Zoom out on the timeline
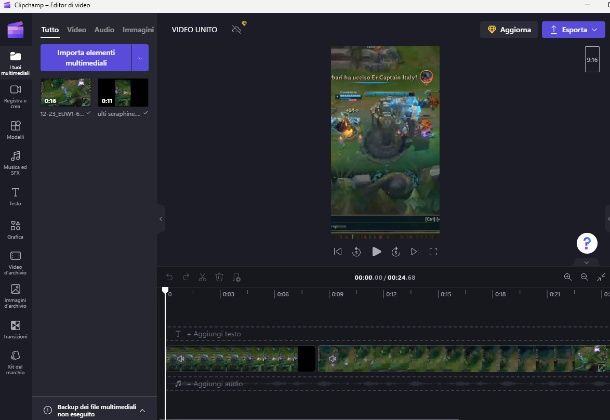The width and height of the screenshot is (610, 420). [x=584, y=277]
